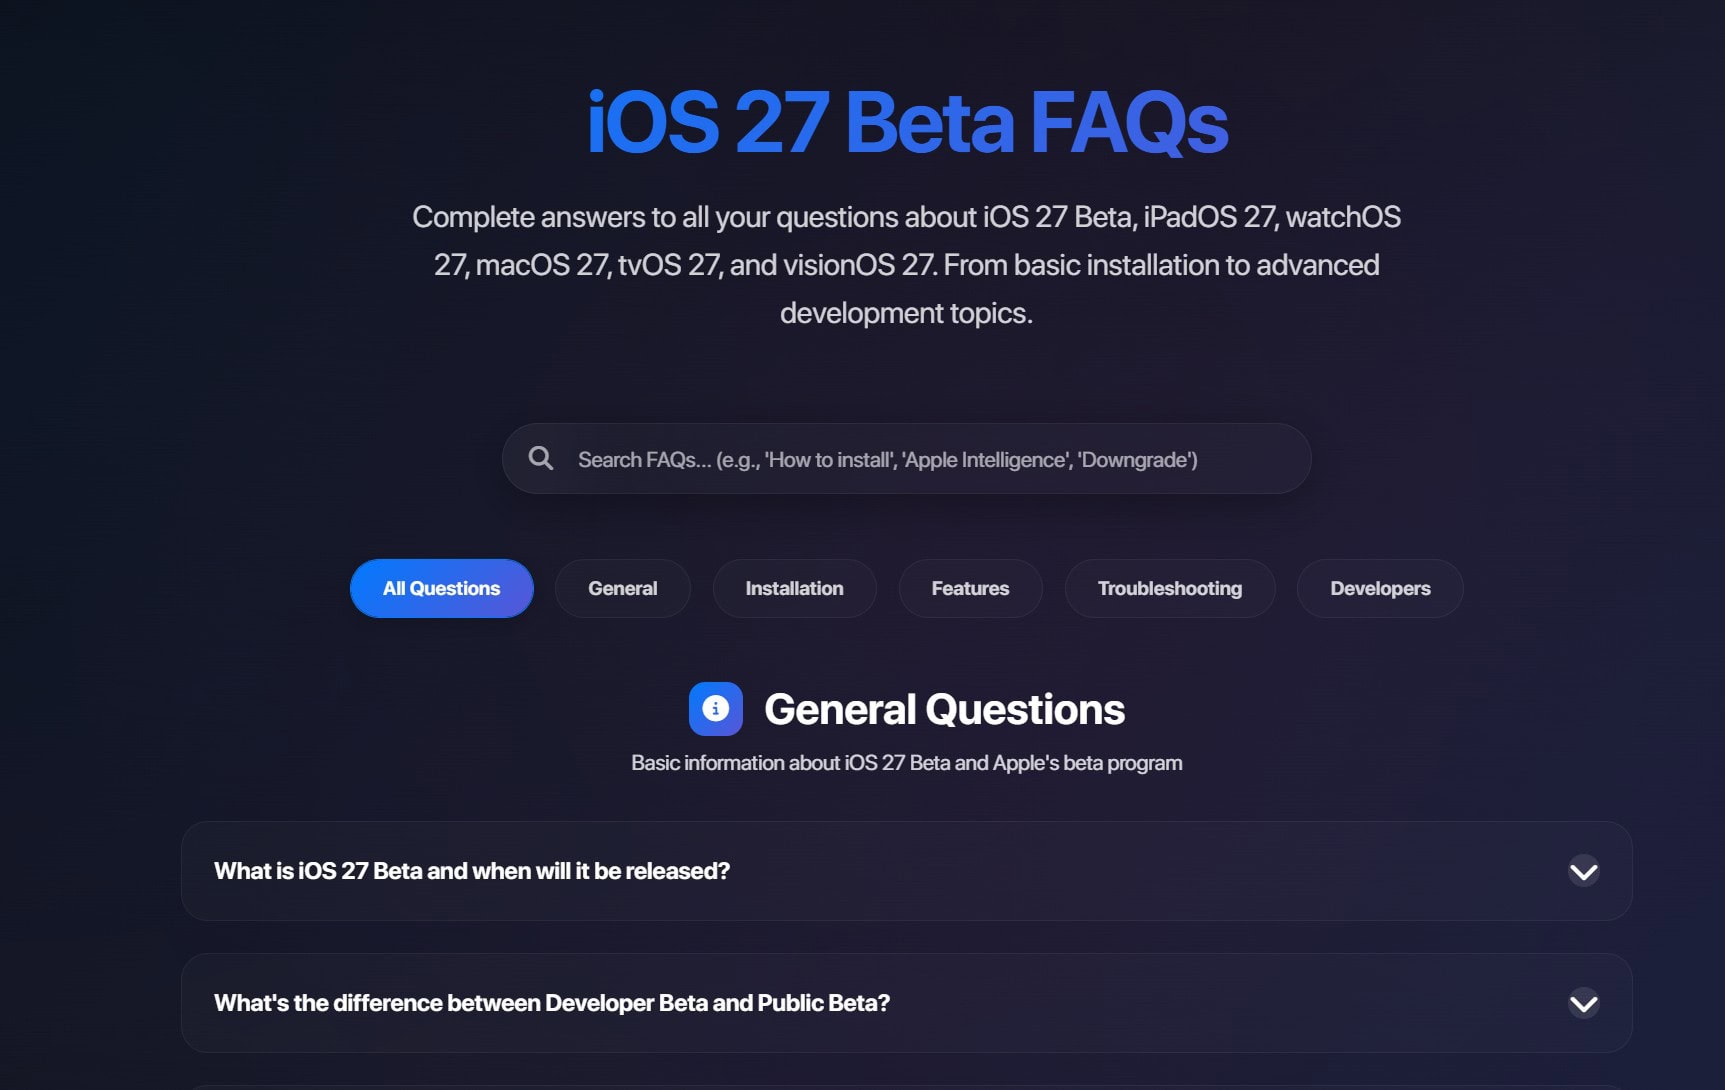Viewport: 1725px width, 1090px height.
Task: Show the Features category questions
Action: (x=970, y=589)
